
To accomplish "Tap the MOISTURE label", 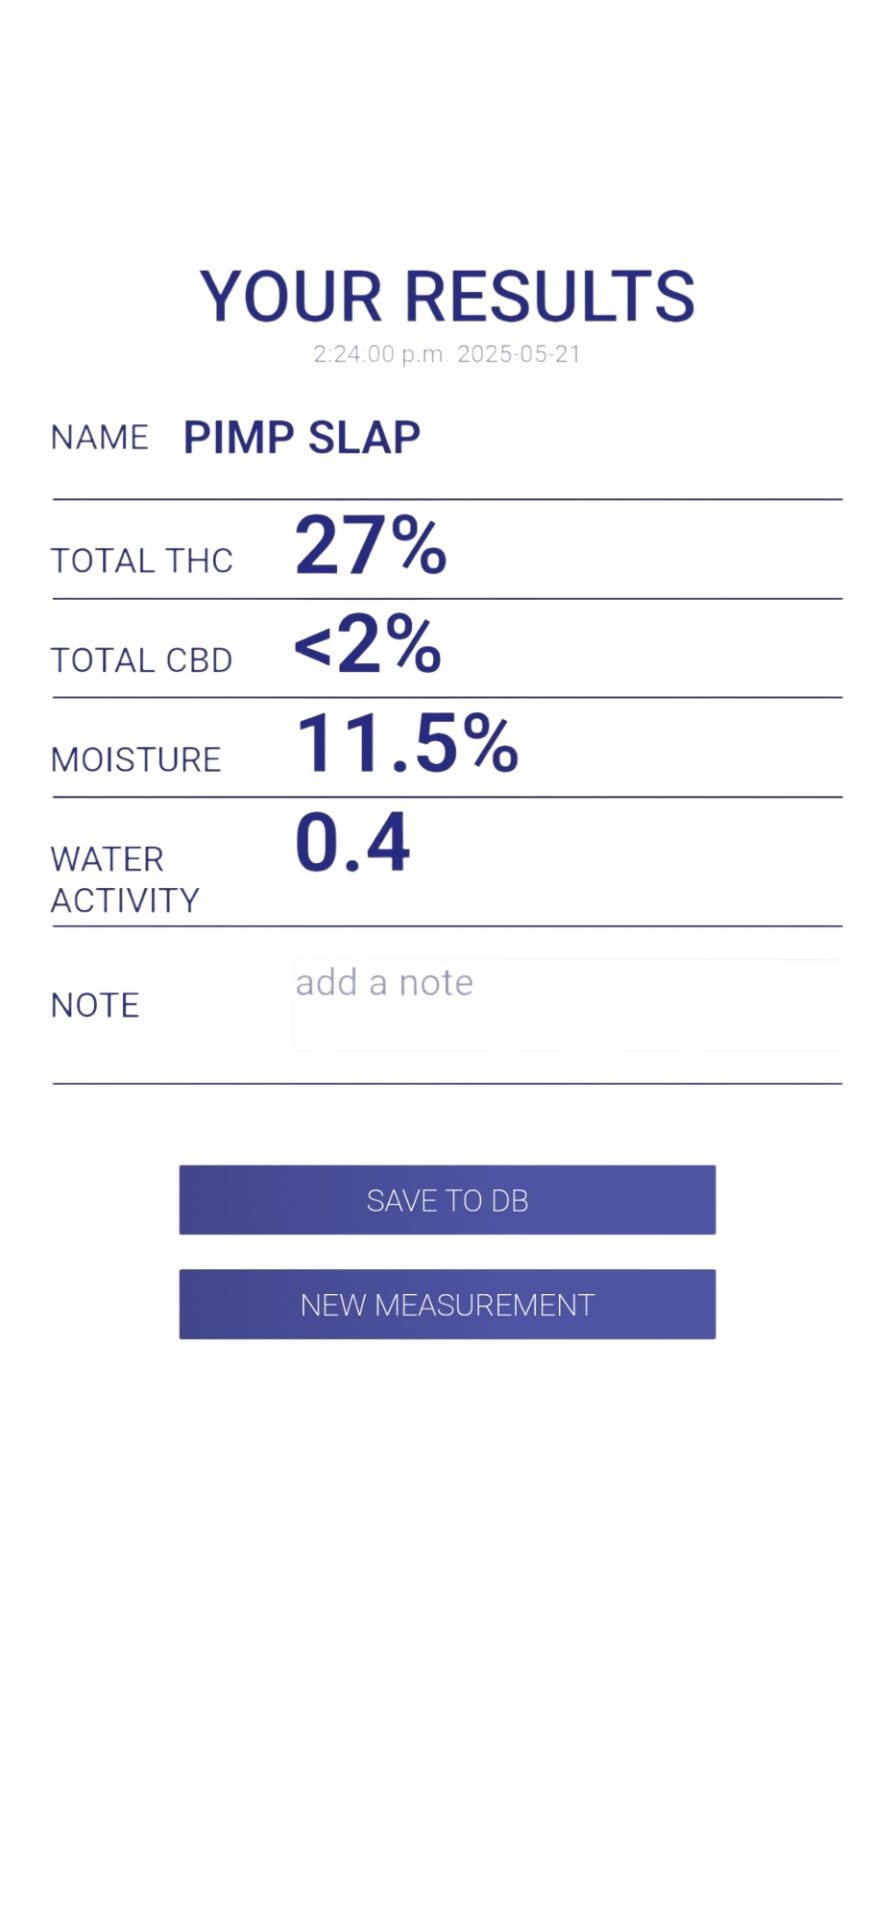I will tap(136, 760).
